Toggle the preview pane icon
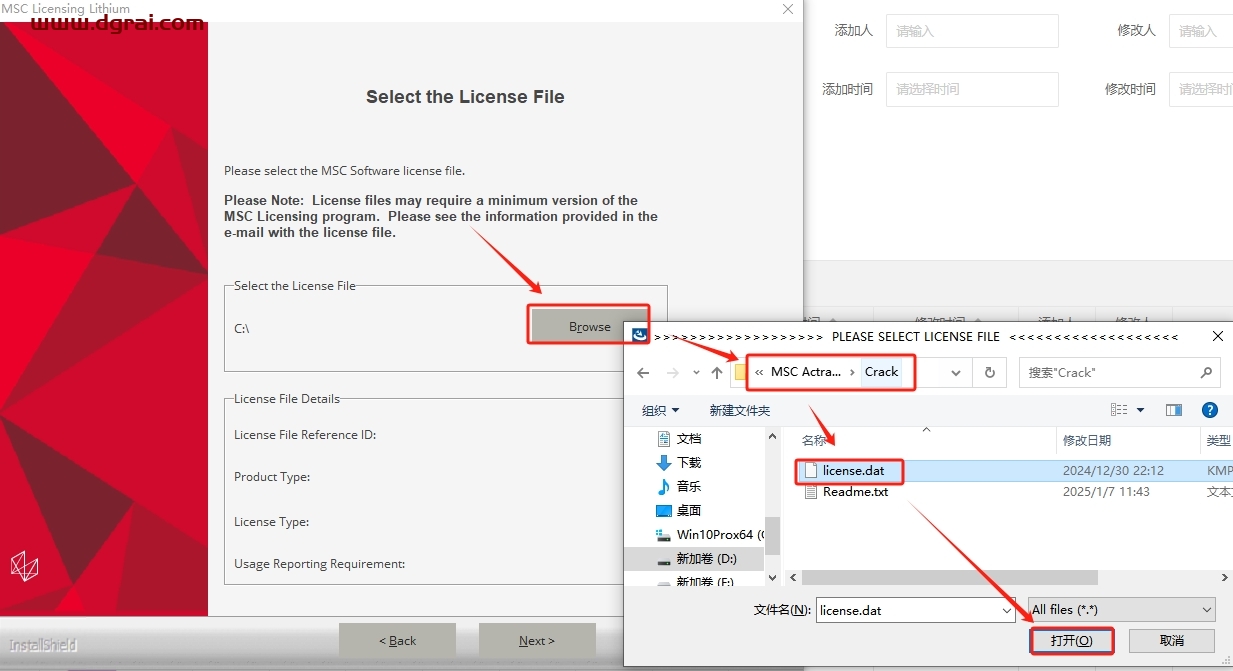 1174,410
